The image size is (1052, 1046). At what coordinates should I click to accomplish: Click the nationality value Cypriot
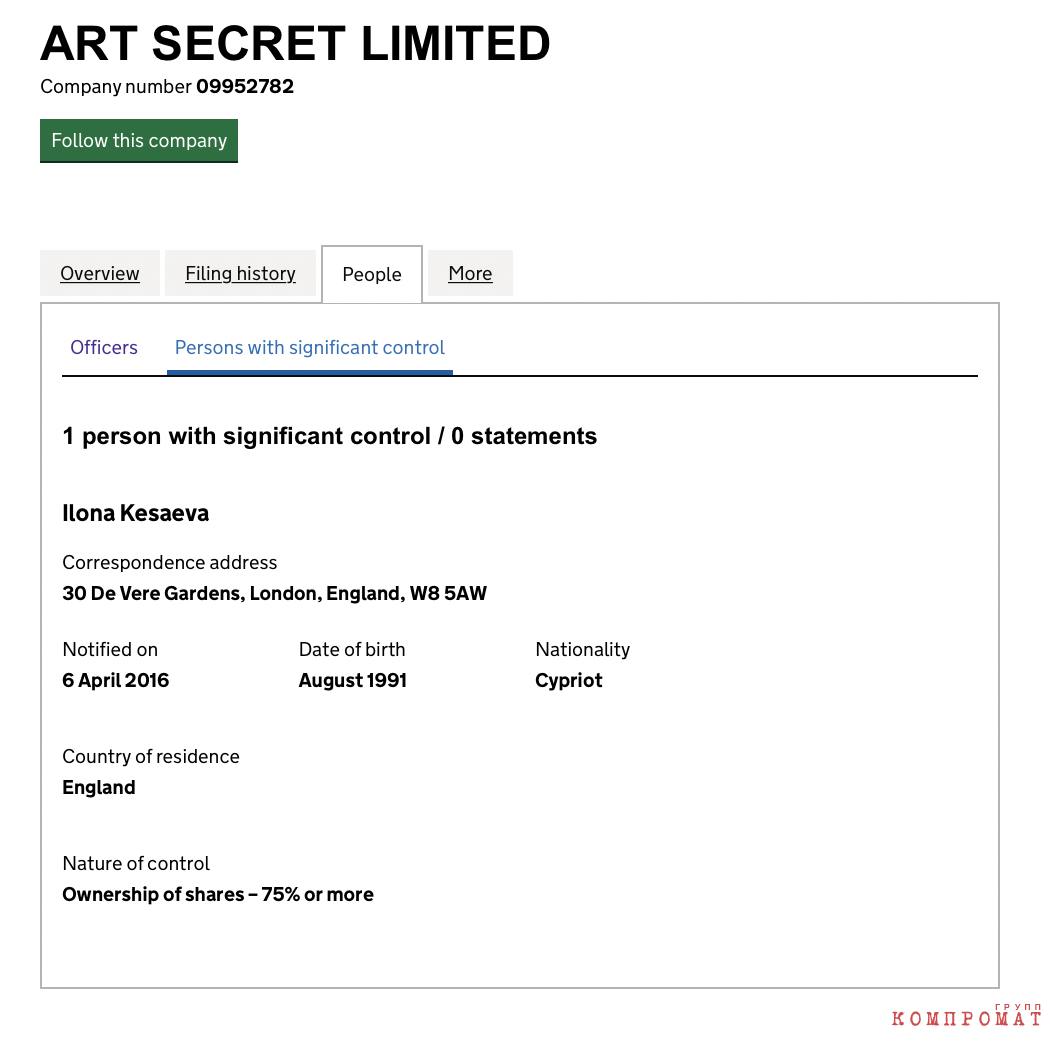(x=568, y=680)
